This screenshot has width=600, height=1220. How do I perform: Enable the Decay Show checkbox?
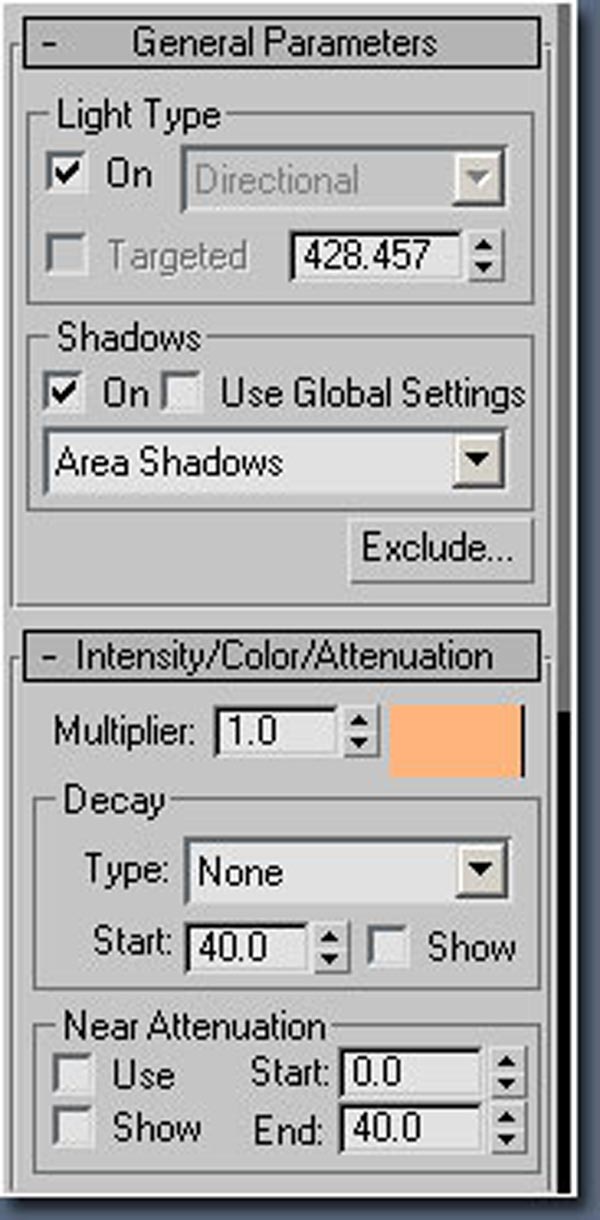pos(388,947)
